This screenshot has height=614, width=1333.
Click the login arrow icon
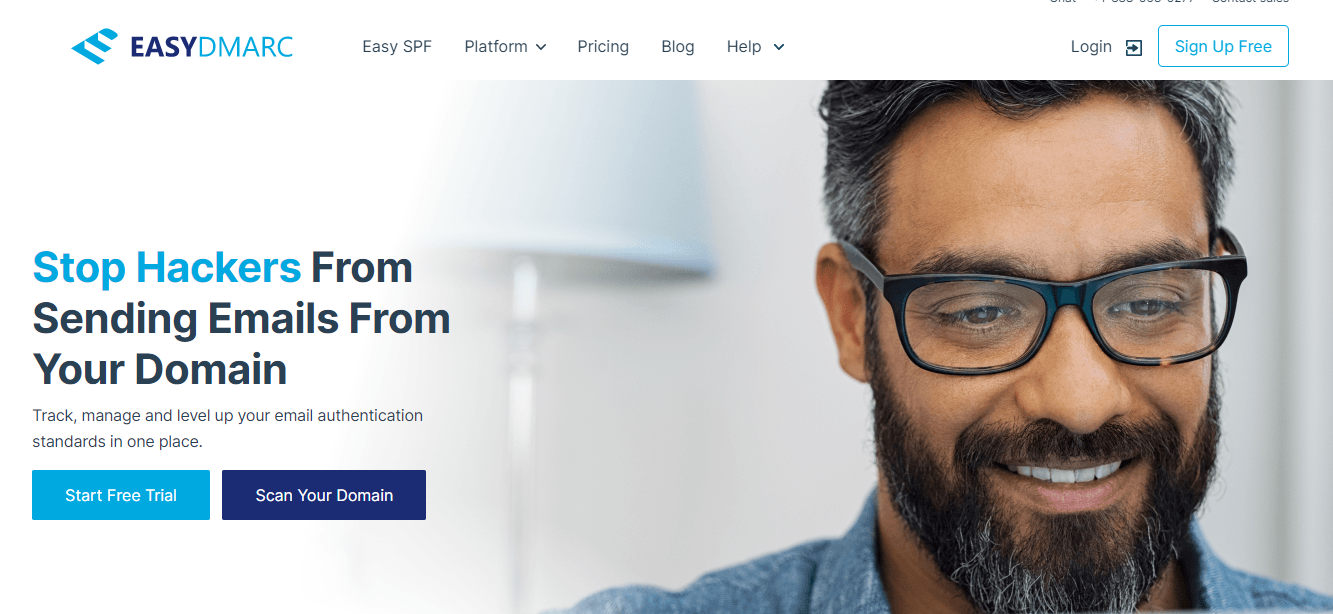1133,47
